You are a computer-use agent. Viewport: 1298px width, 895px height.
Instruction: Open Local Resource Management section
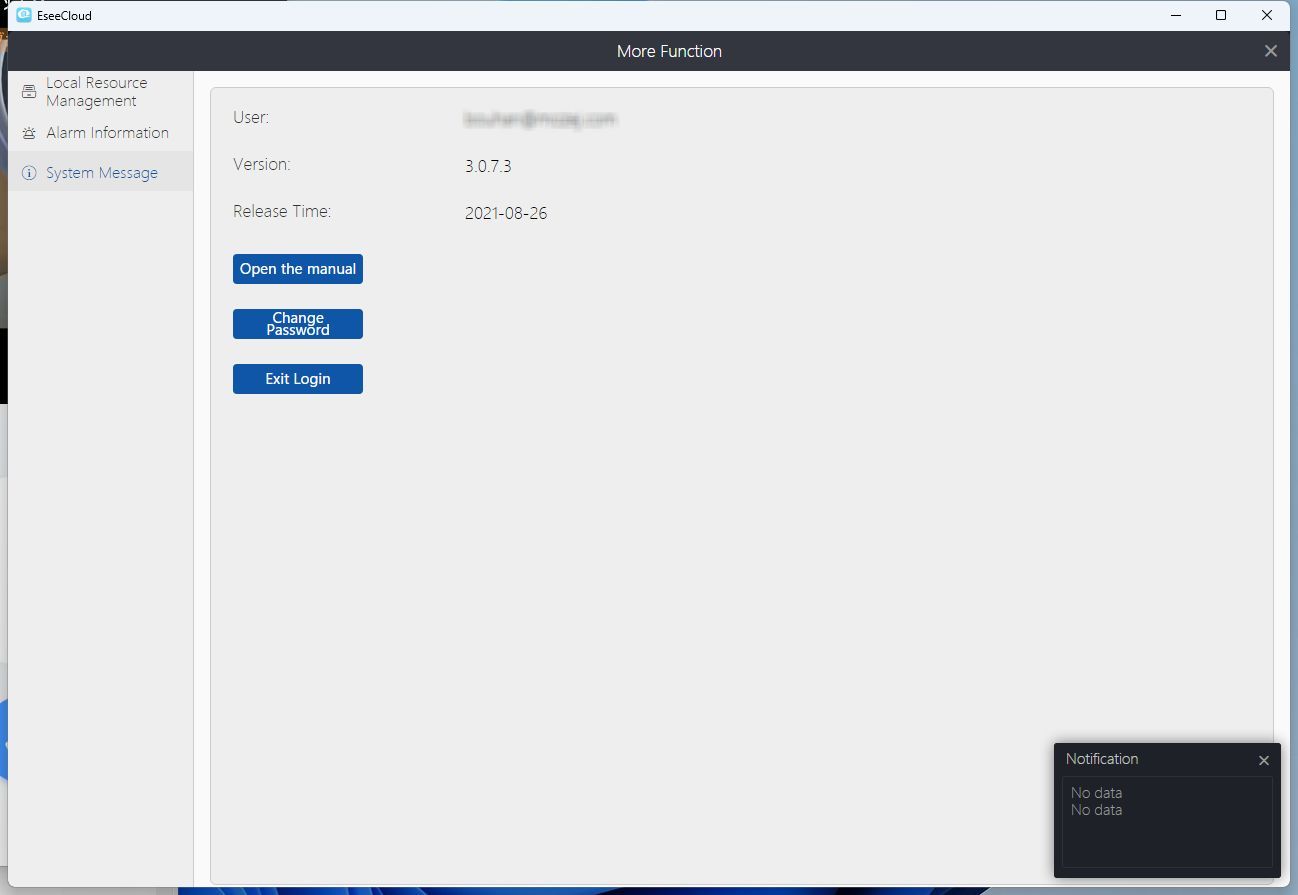click(96, 92)
